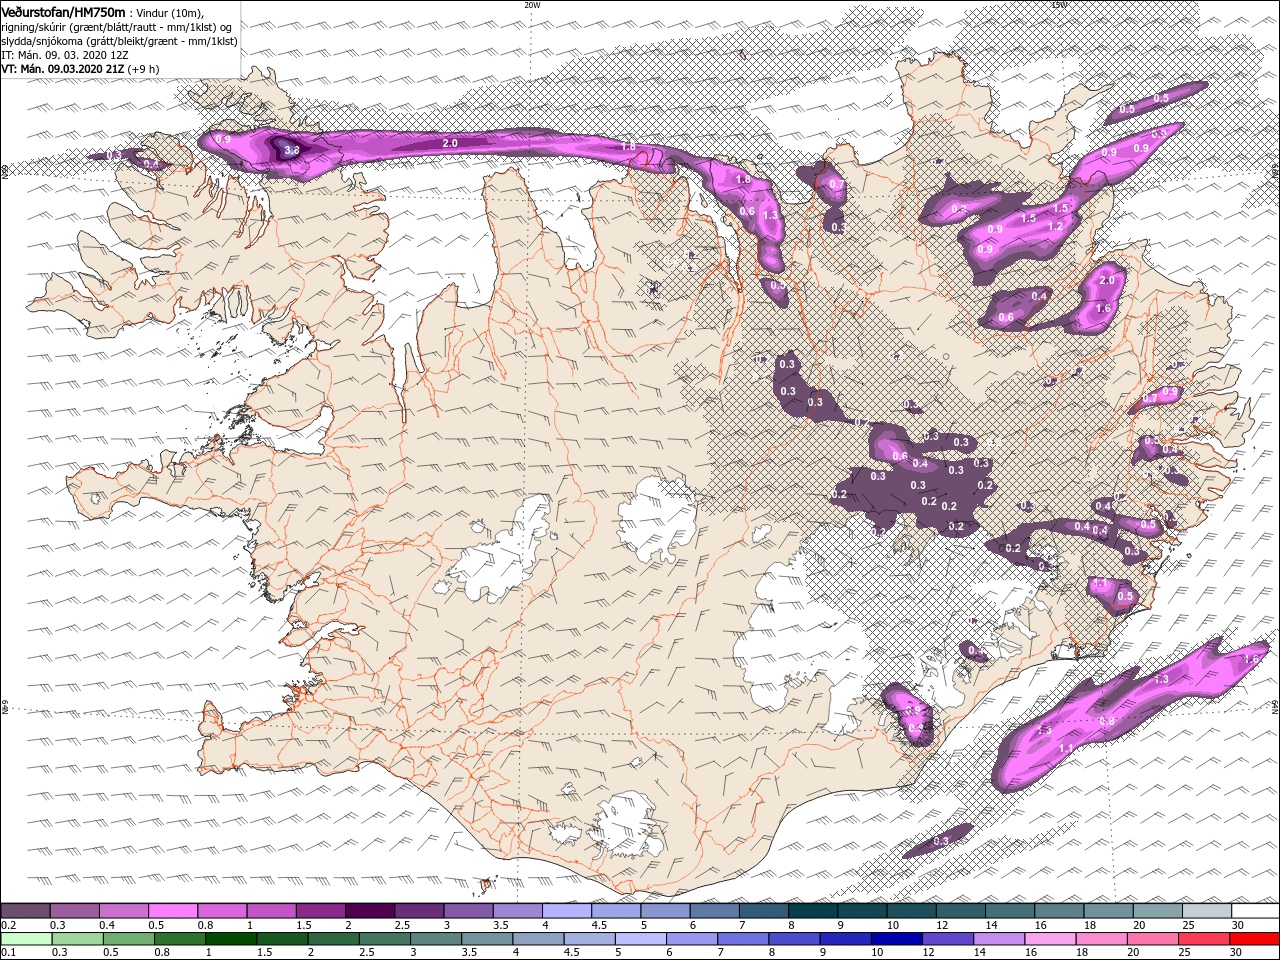Screen dimensions: 1280x960
Task: Select the 'slydda/snjókoma (grátt/bleikt/grænt' description line
Action: pos(117,41)
